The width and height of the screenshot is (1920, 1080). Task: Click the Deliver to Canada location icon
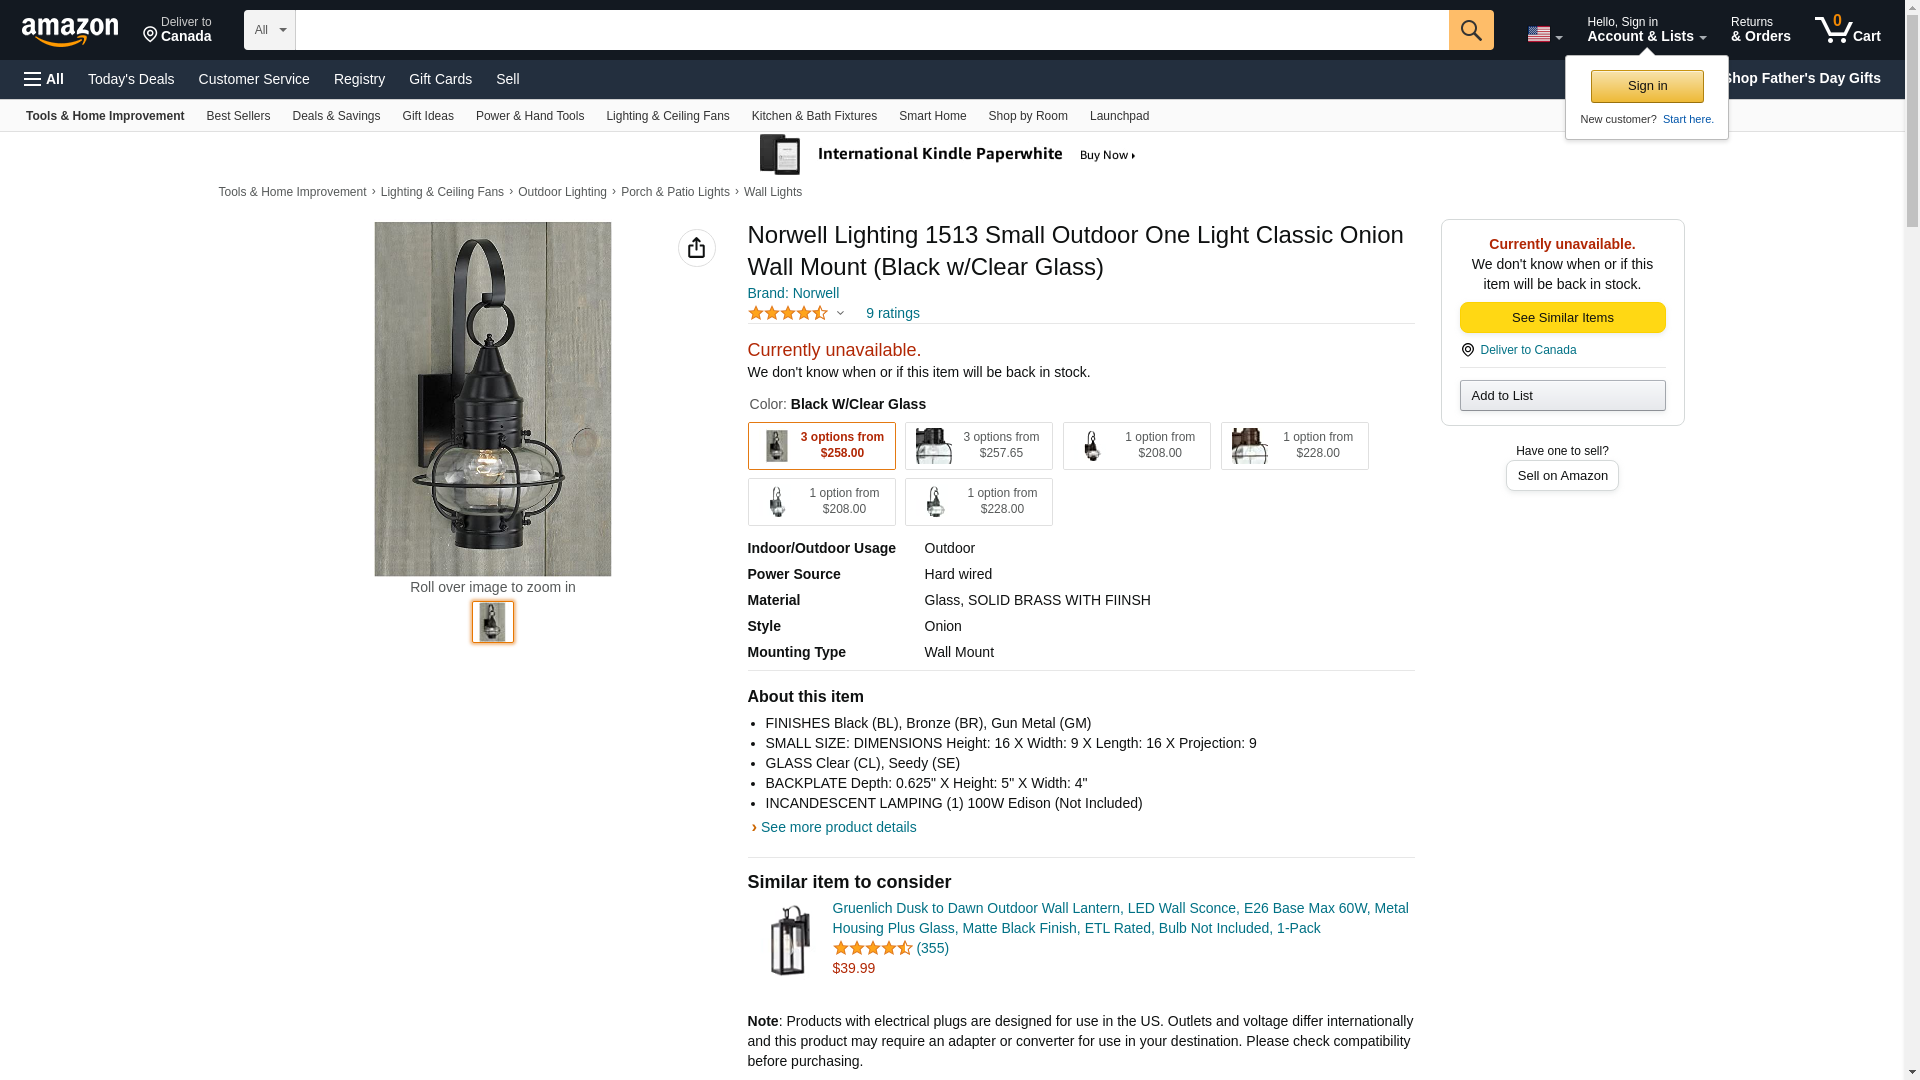coord(151,36)
